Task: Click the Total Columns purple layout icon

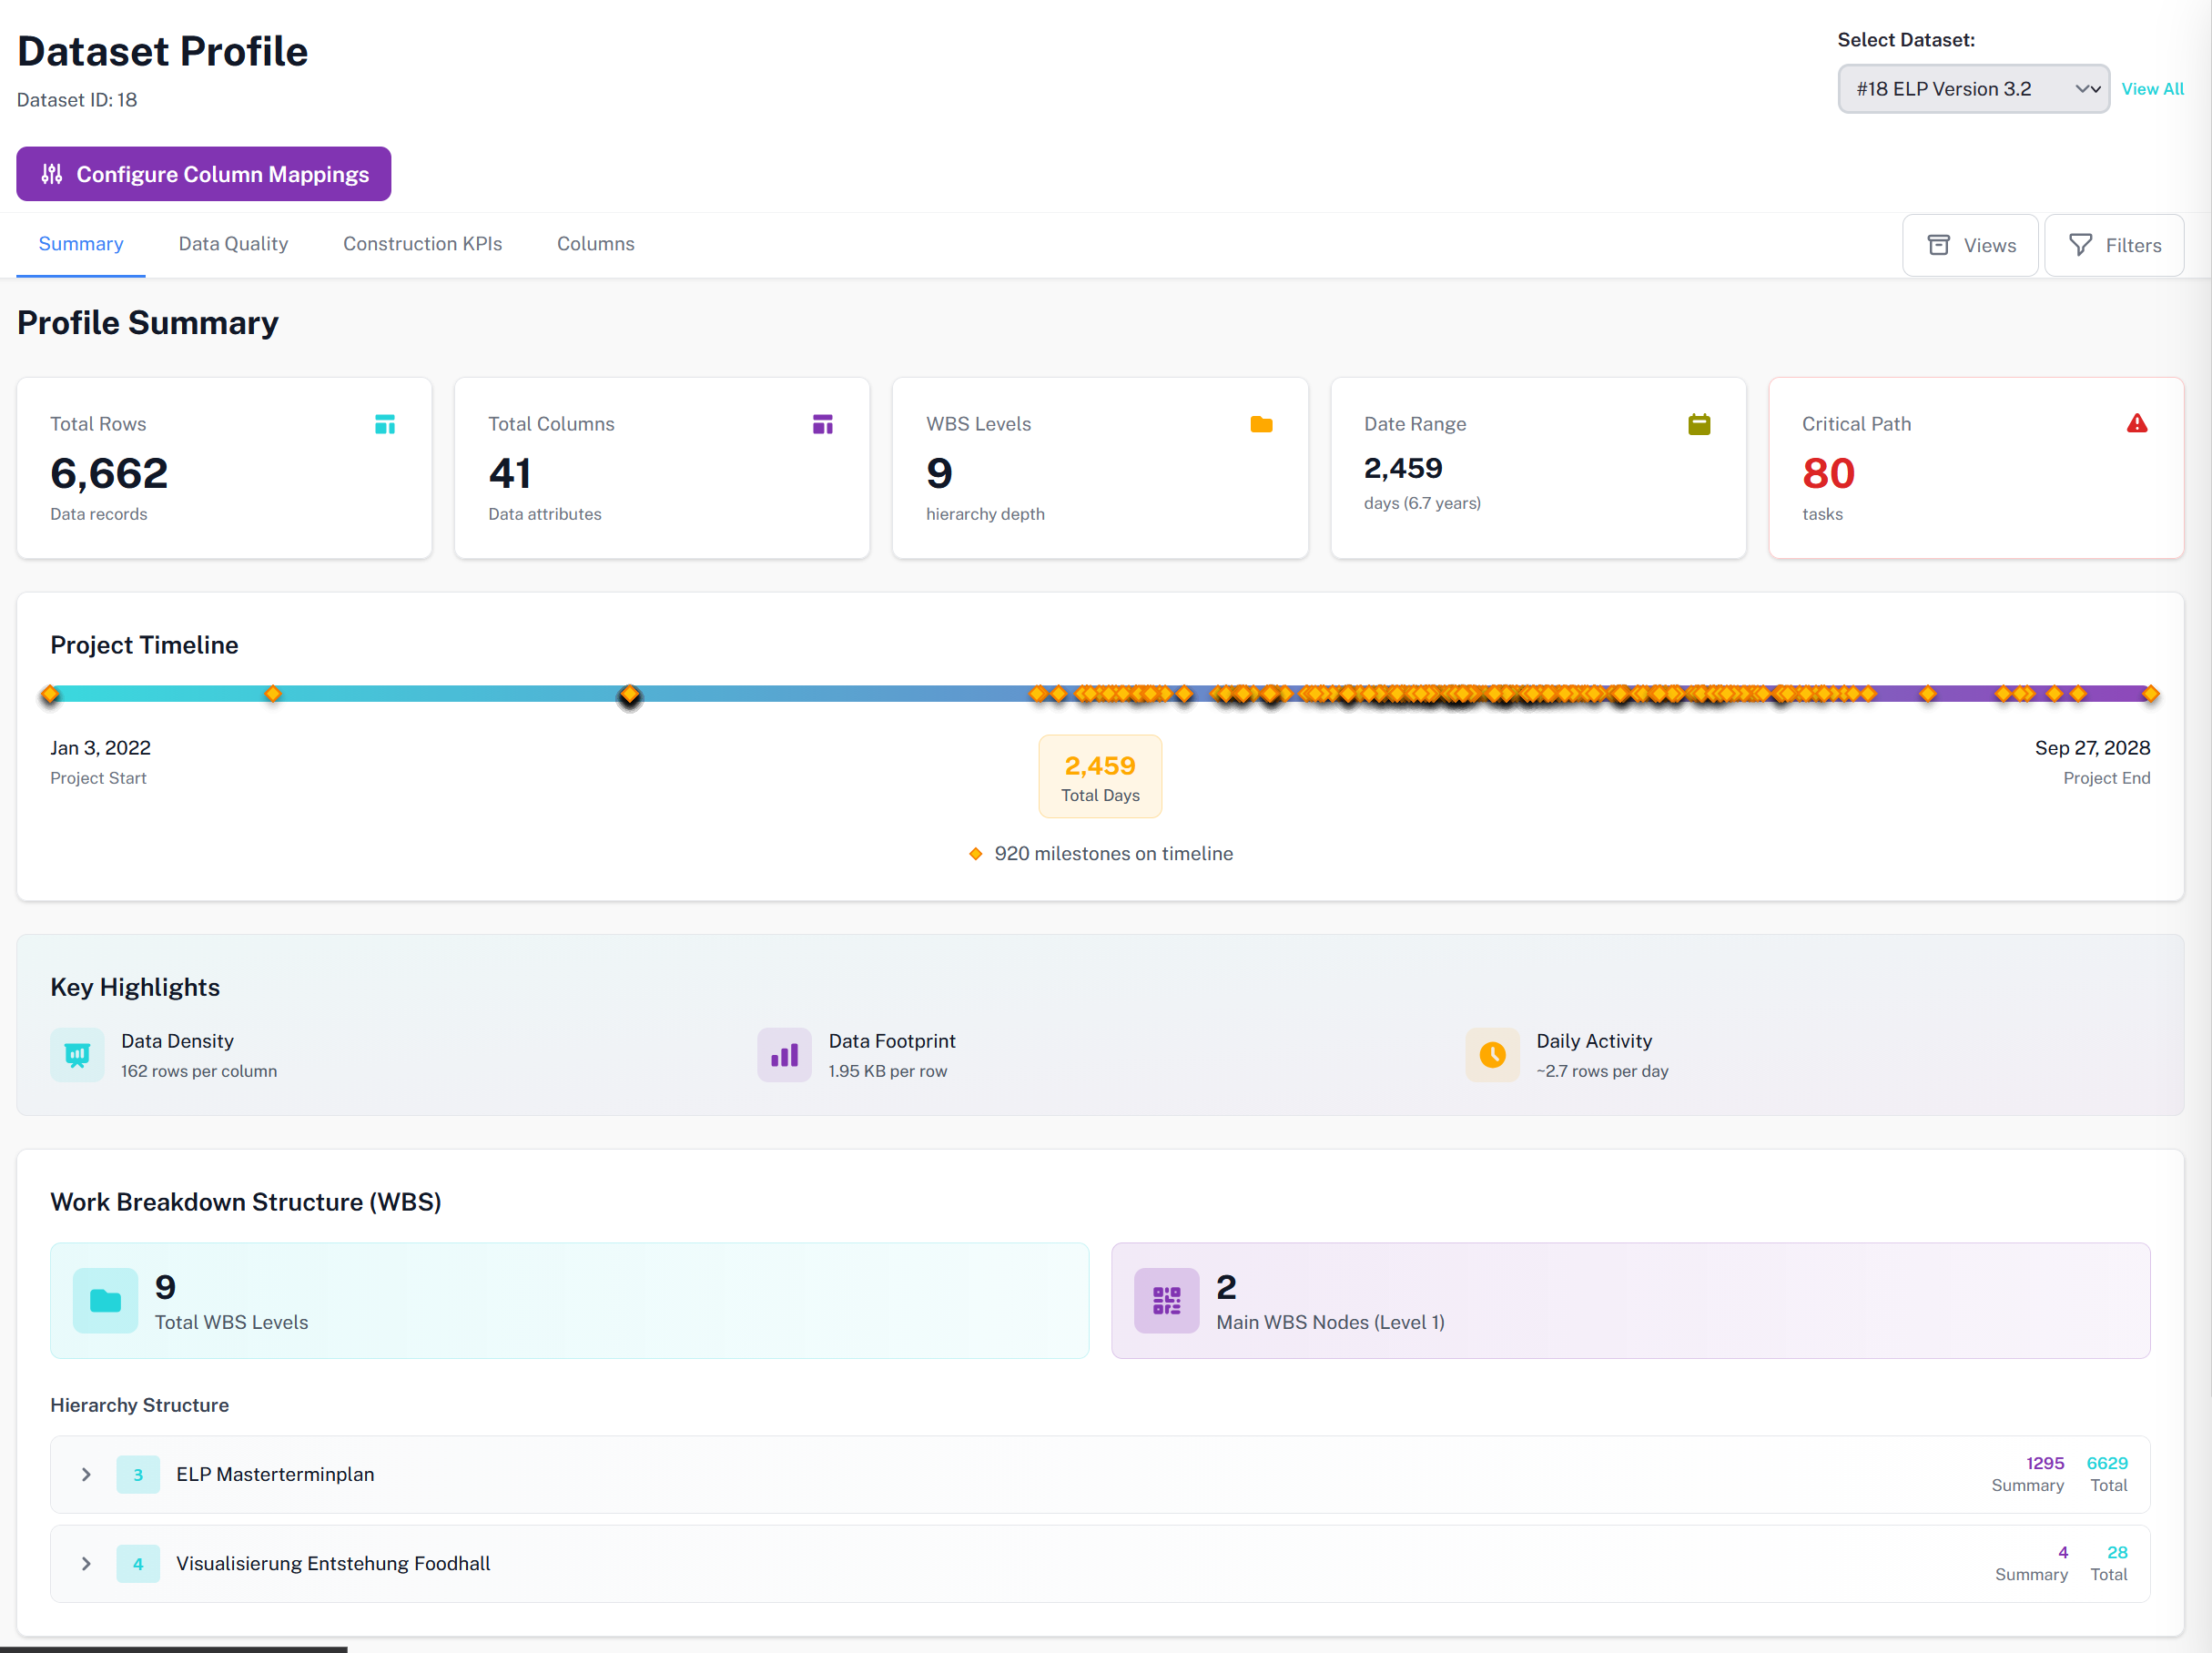Action: [822, 424]
